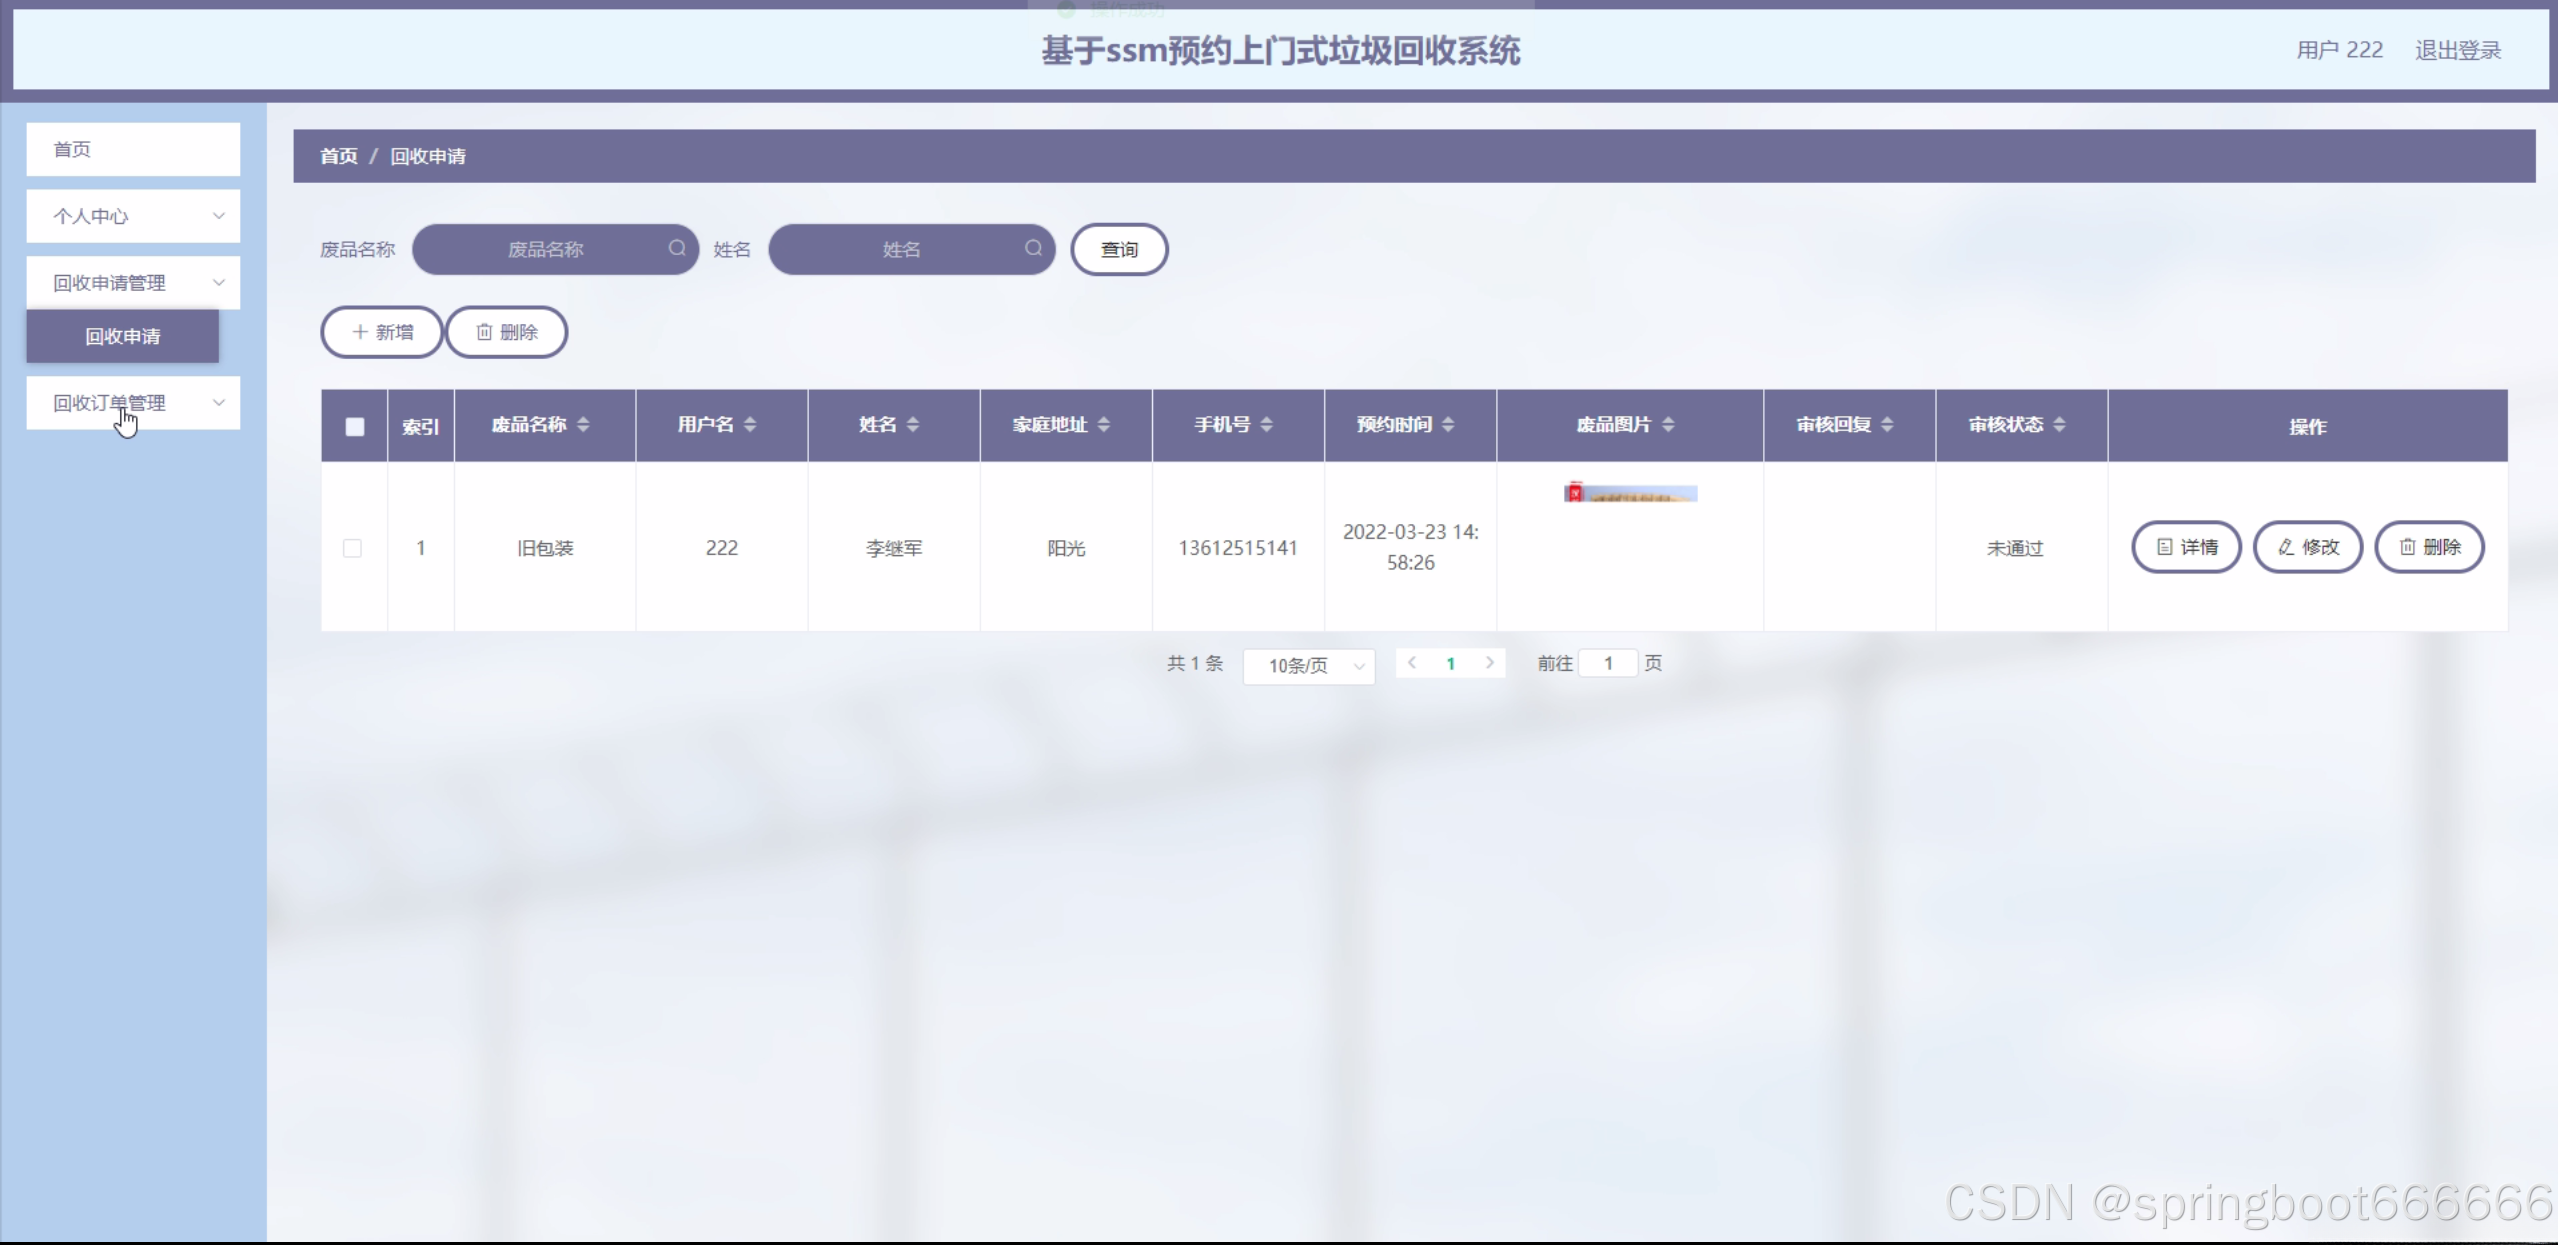Viewport: 2558px width, 1245px height.
Task: Click the 查询 search button
Action: [1119, 249]
